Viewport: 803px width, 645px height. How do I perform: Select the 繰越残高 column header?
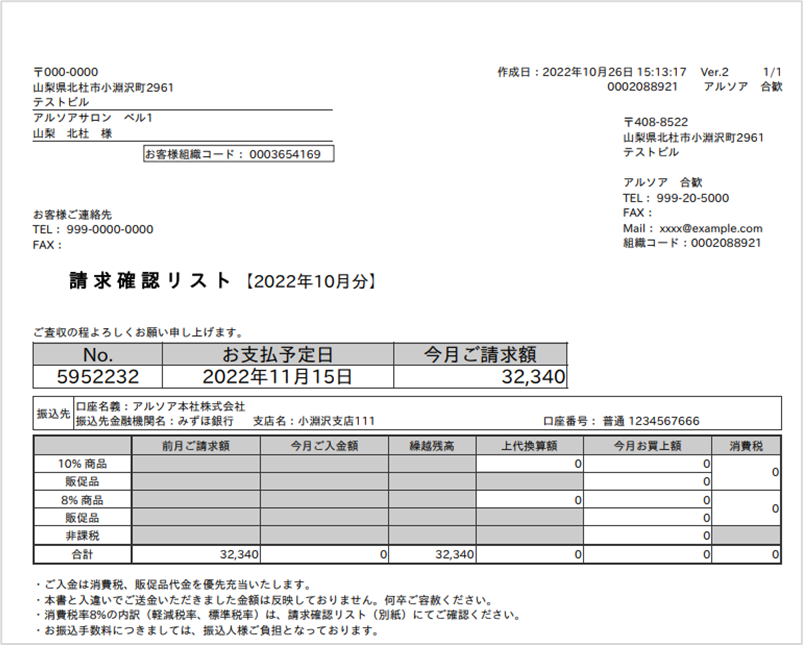[432, 445]
